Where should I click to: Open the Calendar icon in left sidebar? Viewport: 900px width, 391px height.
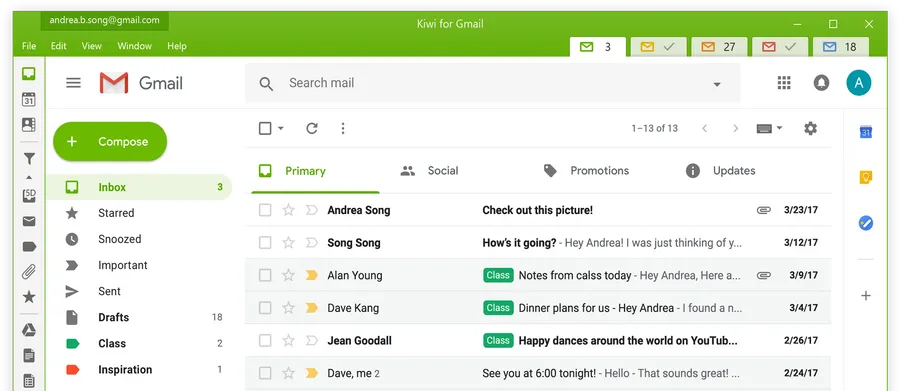coord(29,99)
